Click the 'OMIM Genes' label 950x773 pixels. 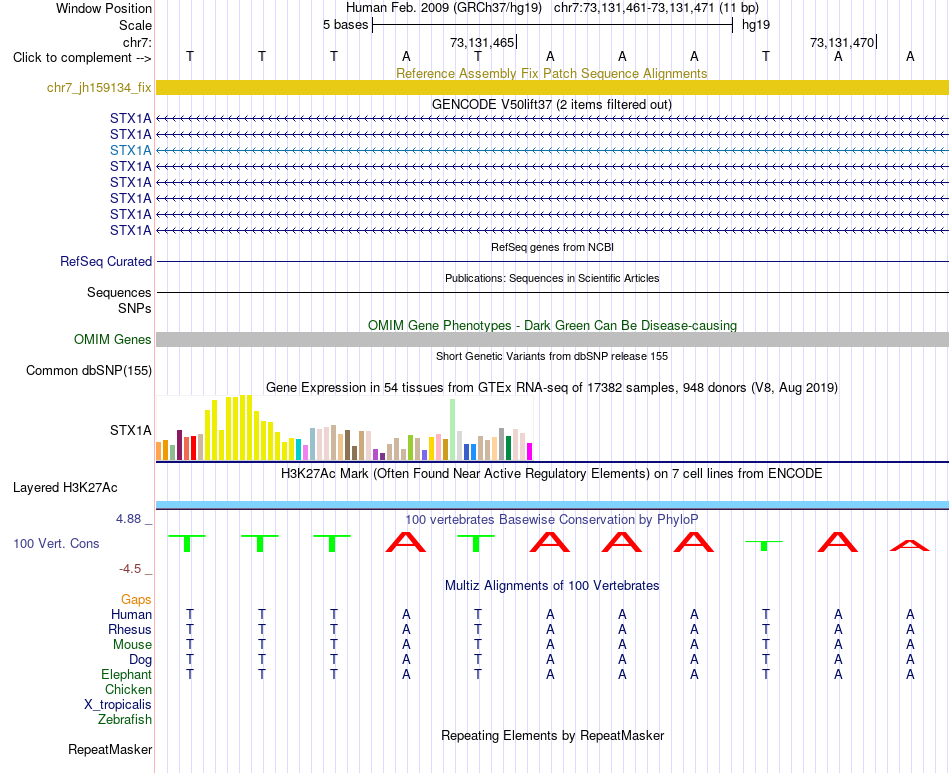click(x=112, y=339)
